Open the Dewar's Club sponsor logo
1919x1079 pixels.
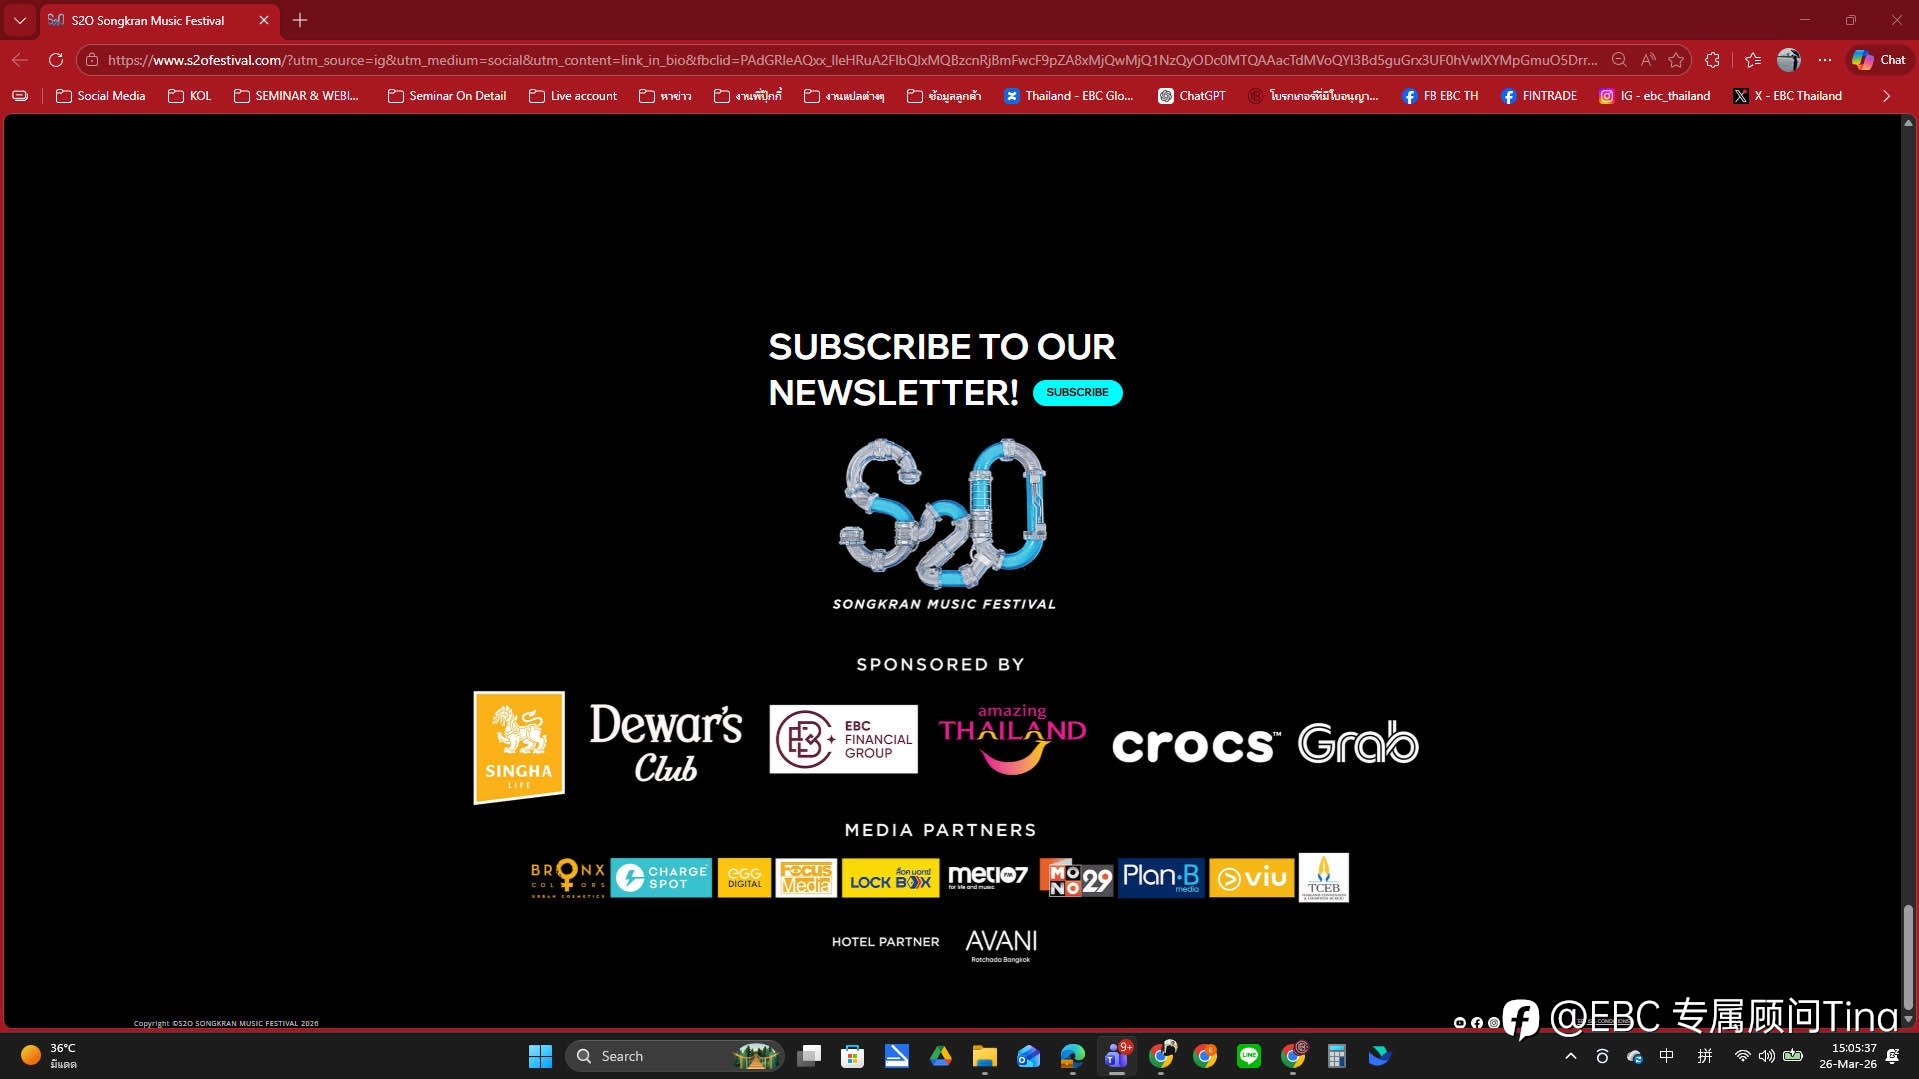point(666,742)
